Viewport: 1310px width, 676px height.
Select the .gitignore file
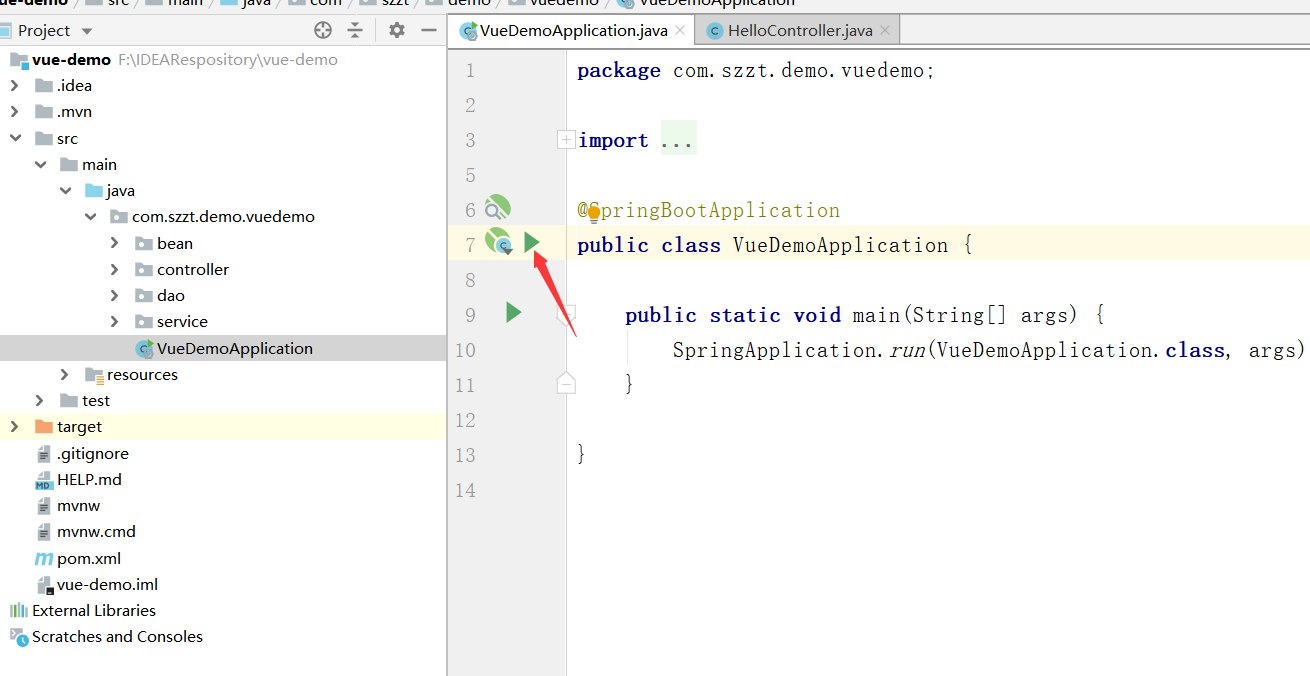point(93,454)
